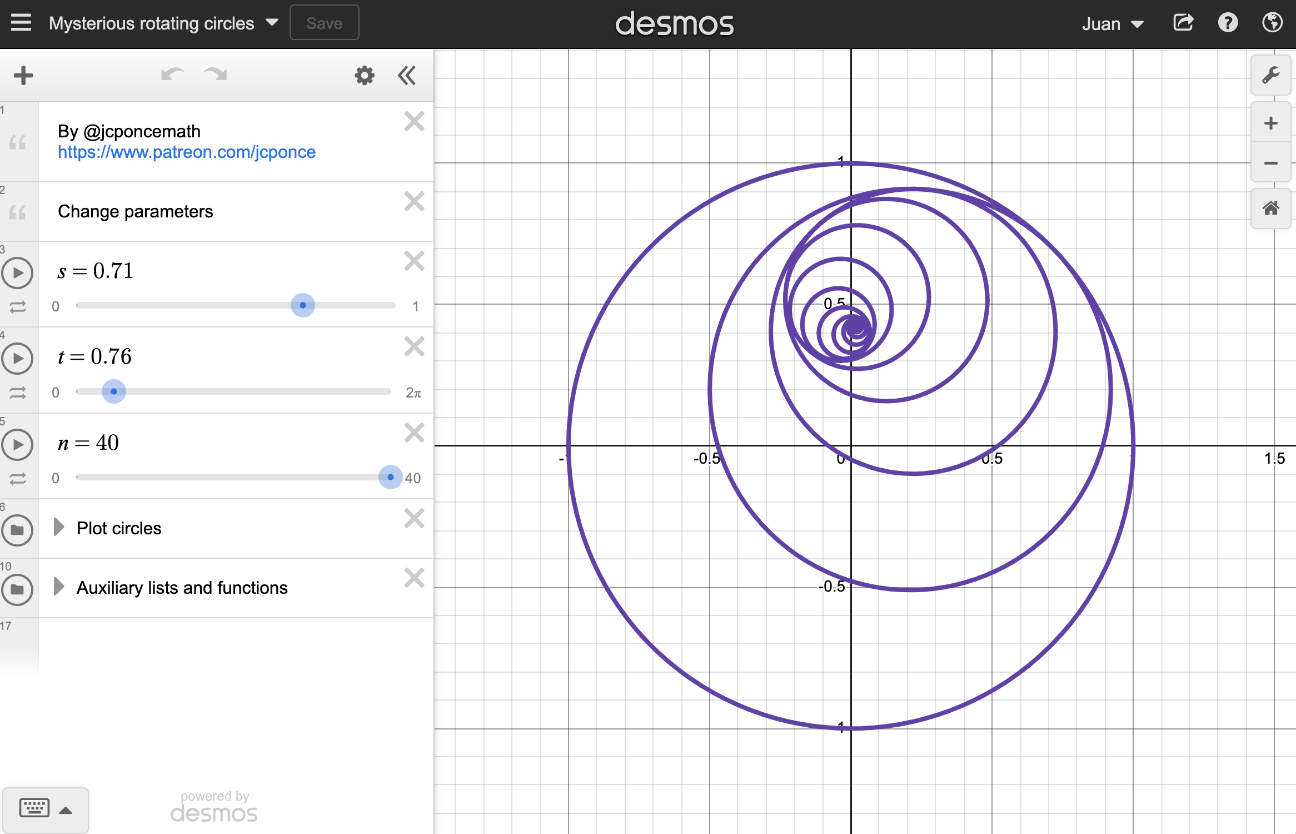Open the hamburger main menu
Screen dimensions: 1296x834
(21, 23)
